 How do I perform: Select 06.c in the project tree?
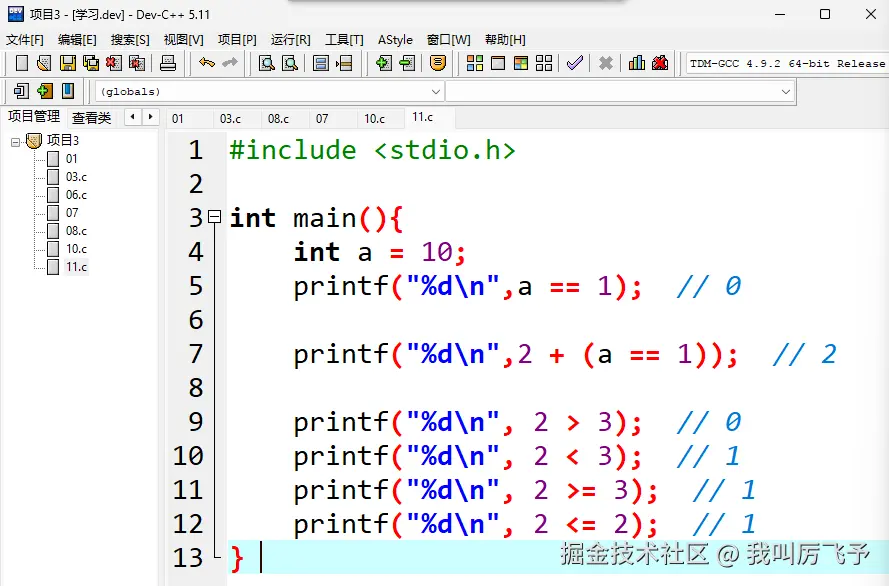(76, 195)
